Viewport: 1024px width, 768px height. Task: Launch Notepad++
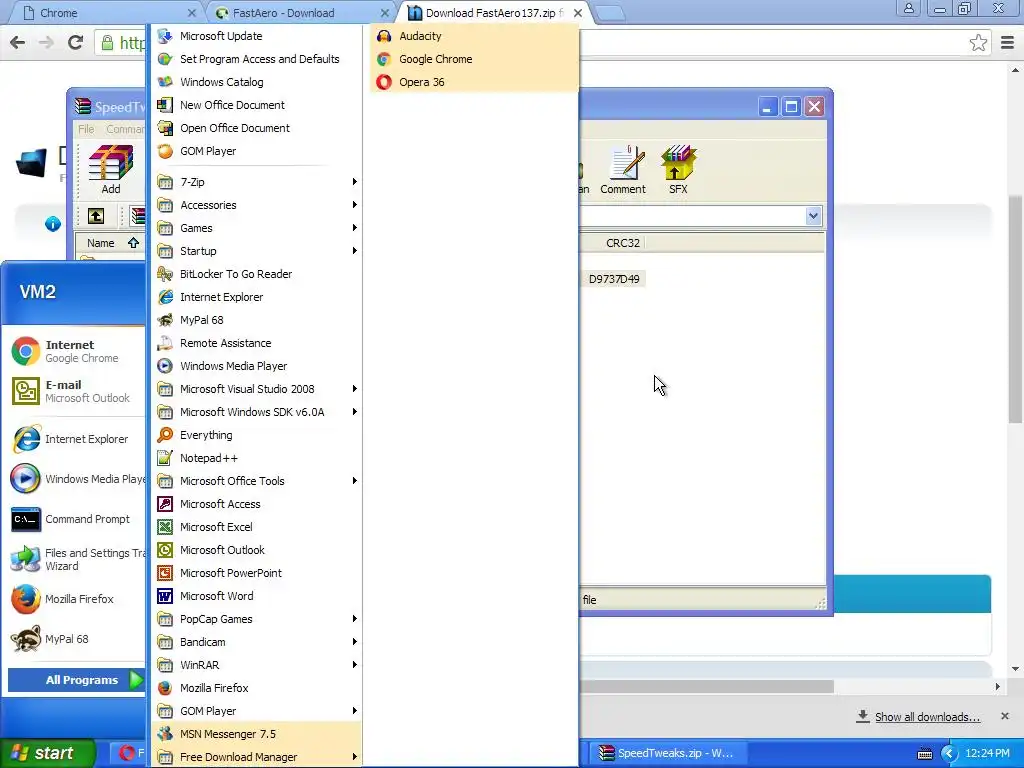257,458
